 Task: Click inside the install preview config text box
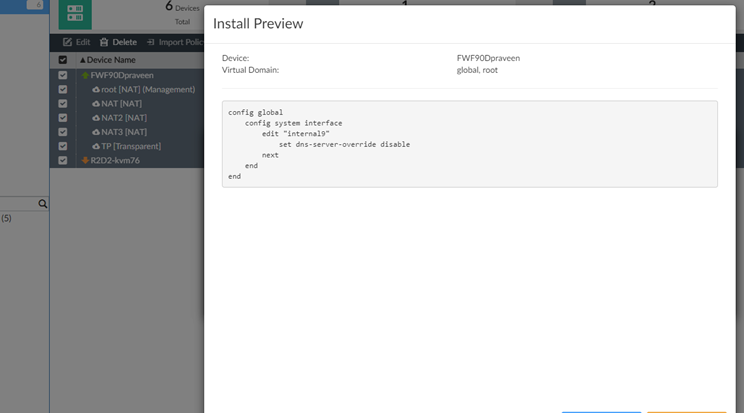tap(469, 144)
